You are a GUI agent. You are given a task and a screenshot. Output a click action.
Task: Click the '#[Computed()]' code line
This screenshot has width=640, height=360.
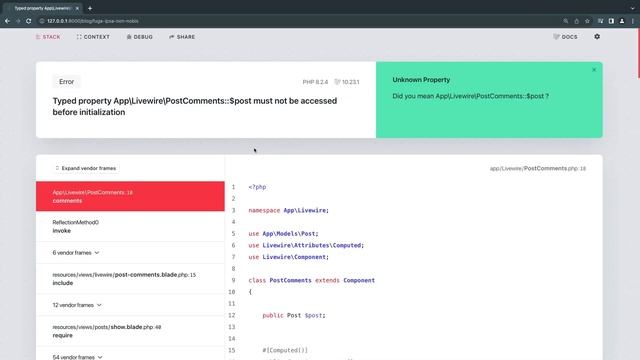(285, 350)
